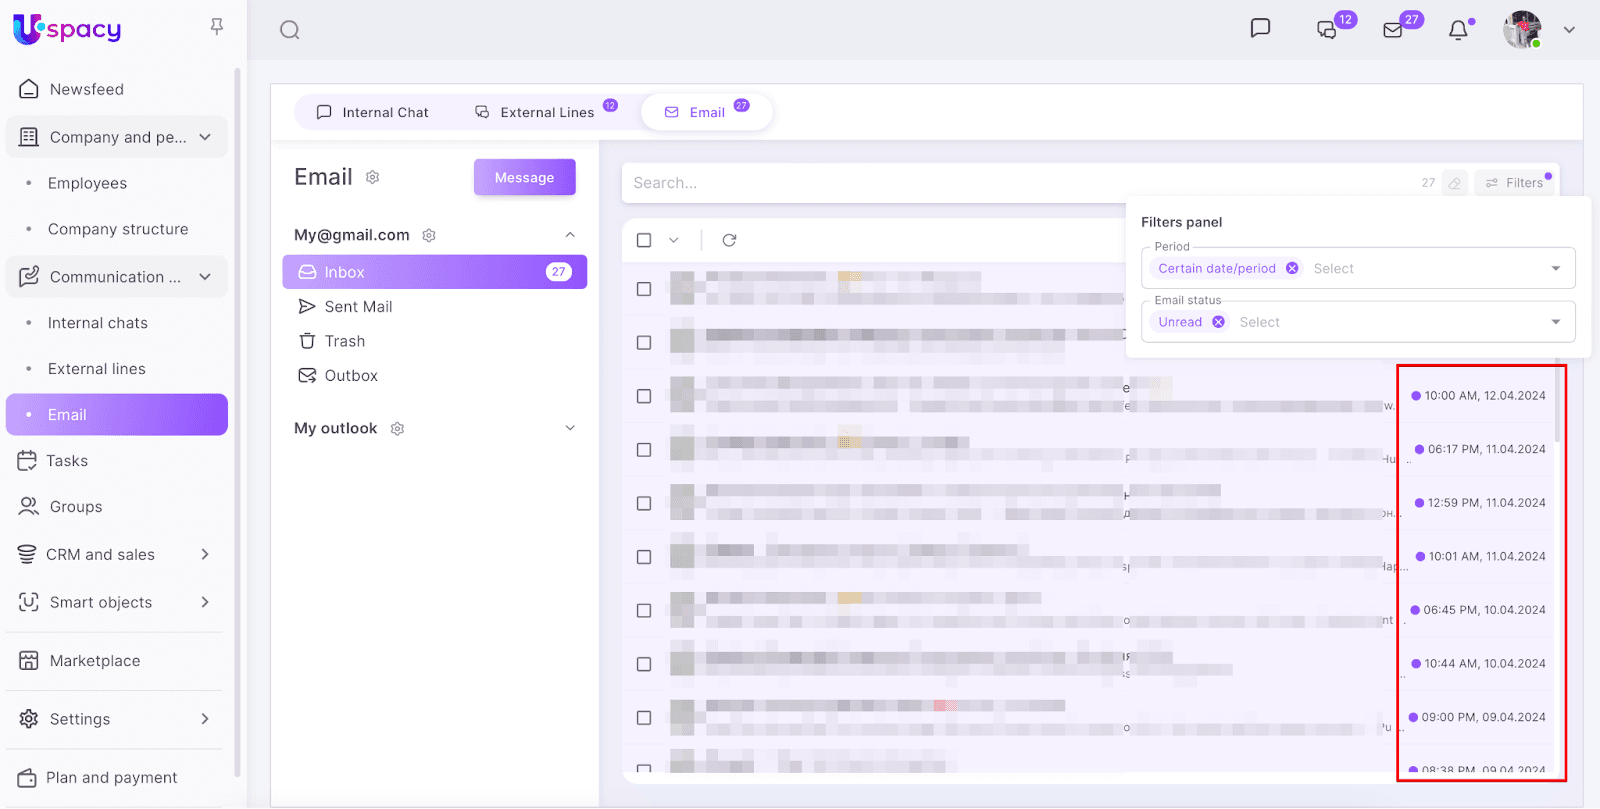Toggle the select-all emails checkbox
The image size is (1600, 809).
[644, 240]
